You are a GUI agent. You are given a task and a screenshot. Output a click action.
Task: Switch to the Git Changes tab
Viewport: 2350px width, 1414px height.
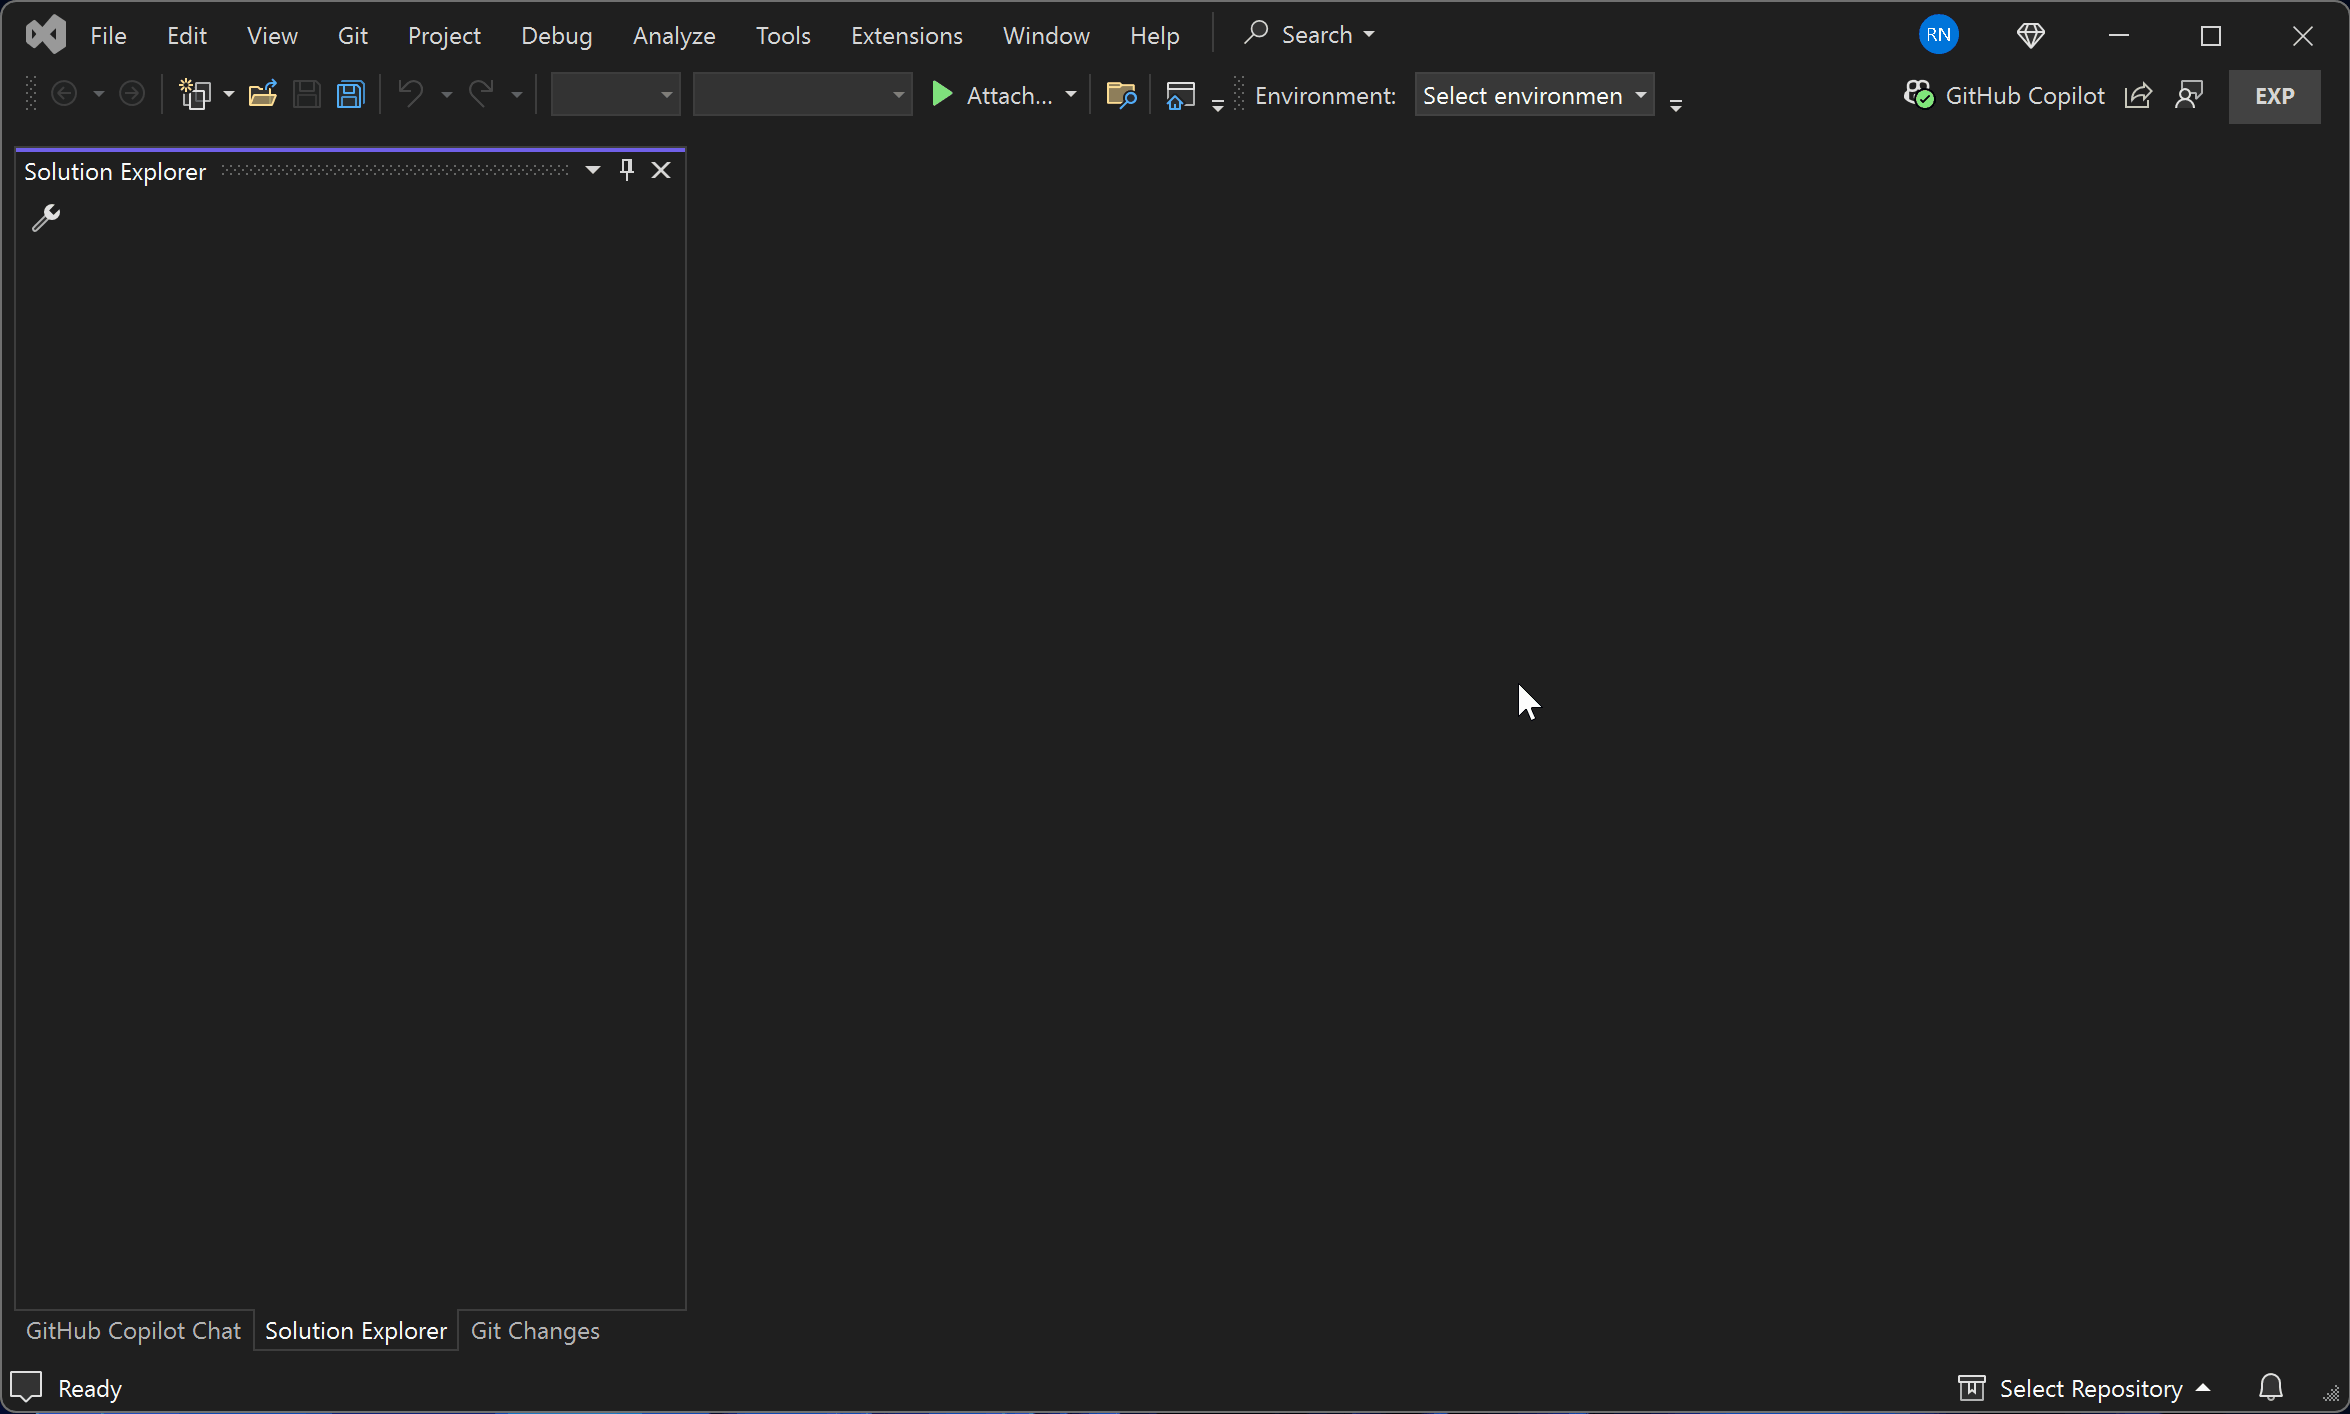pos(534,1330)
